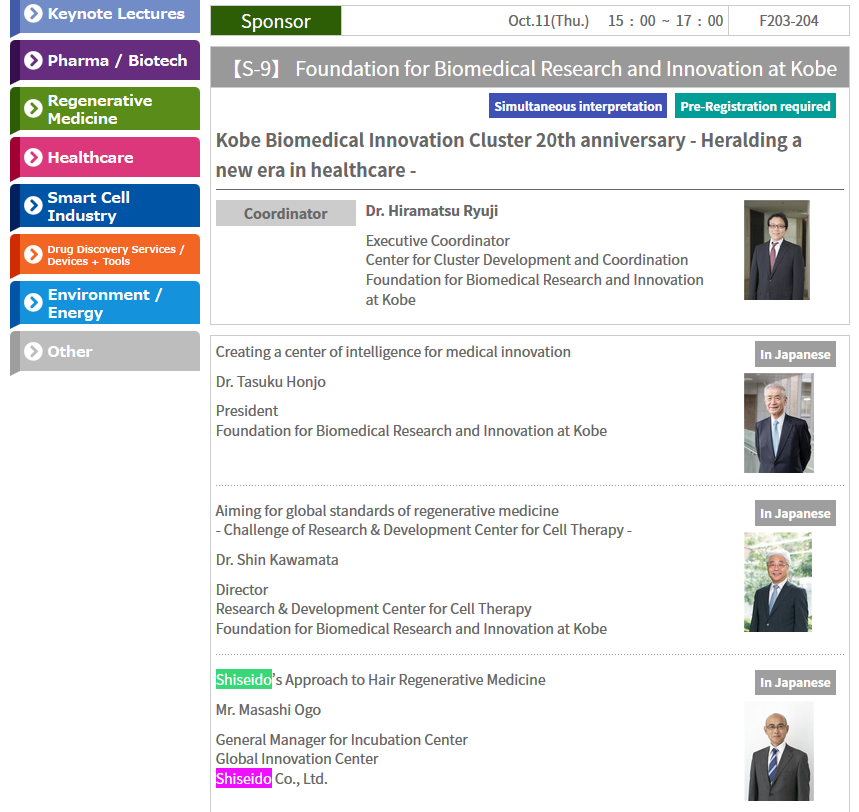Click the Pre-Registration required badge
Image resolution: width=859 pixels, height=812 pixels.
point(755,106)
